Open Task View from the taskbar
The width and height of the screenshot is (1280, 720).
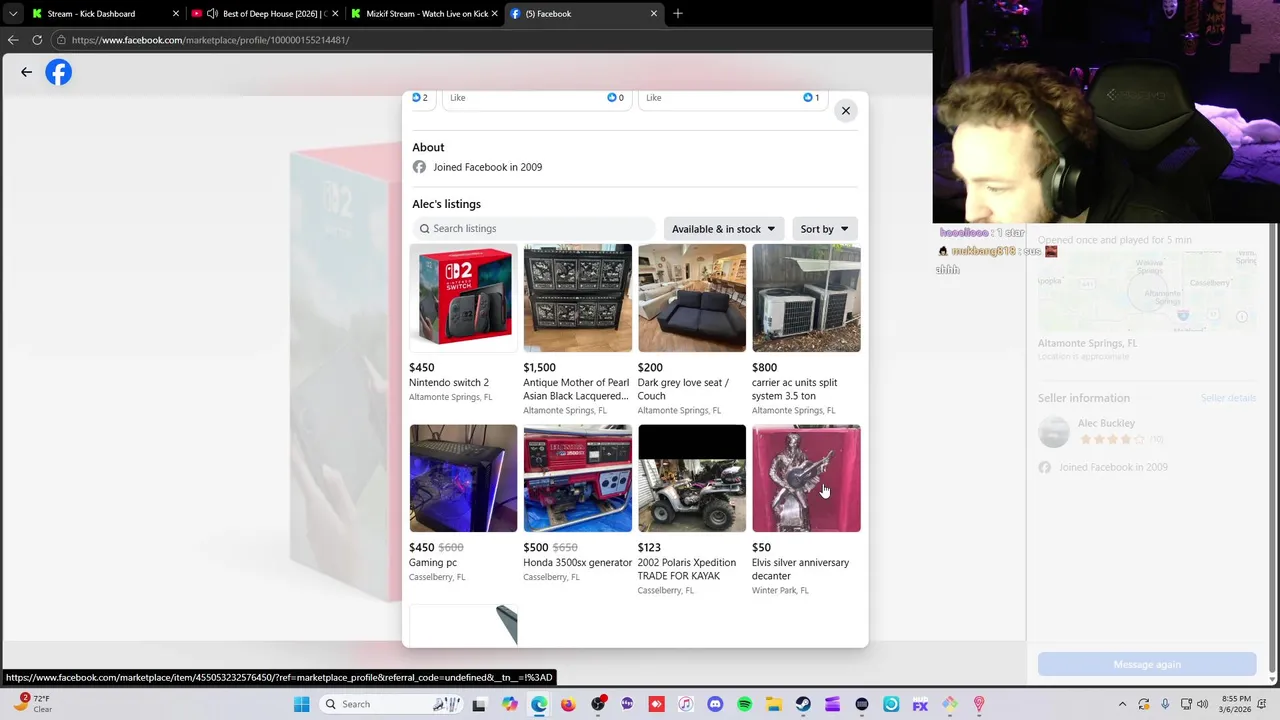(x=479, y=704)
